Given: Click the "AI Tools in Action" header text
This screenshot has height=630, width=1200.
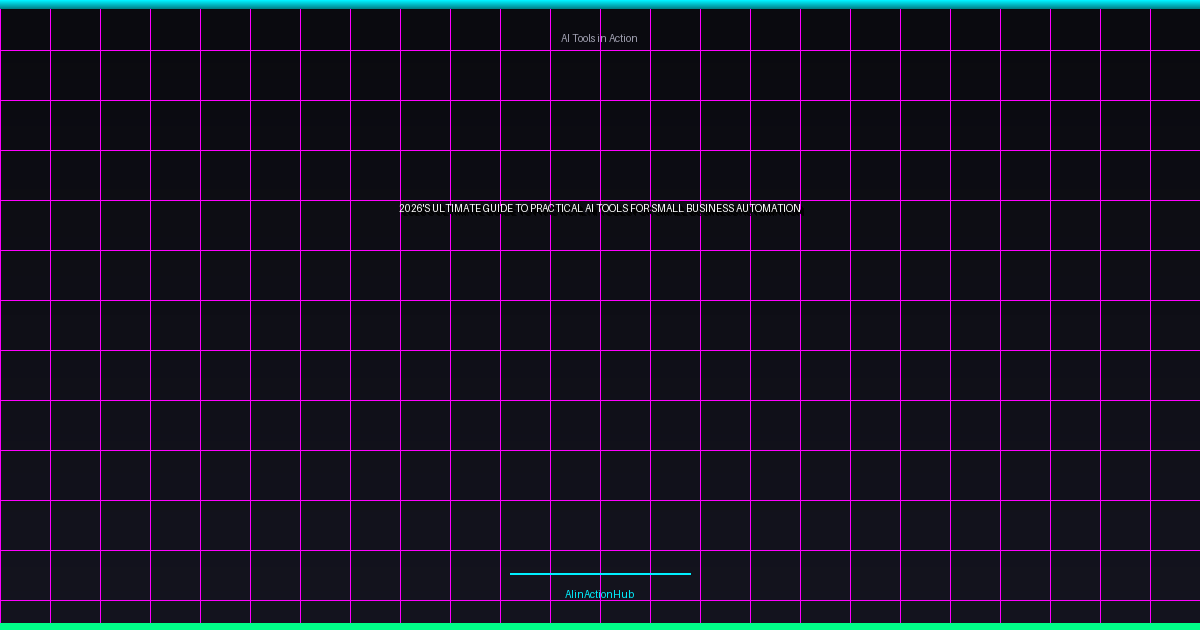Looking at the screenshot, I should coord(599,38).
